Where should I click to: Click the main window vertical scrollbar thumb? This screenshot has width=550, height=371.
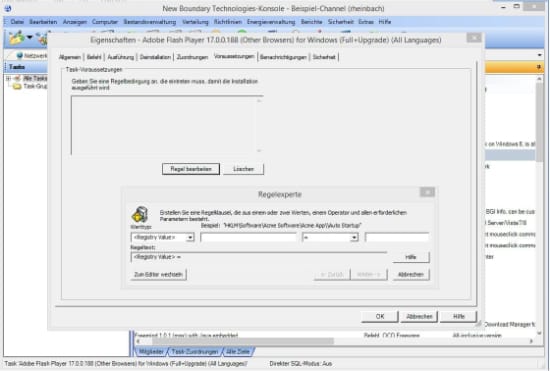539,122
